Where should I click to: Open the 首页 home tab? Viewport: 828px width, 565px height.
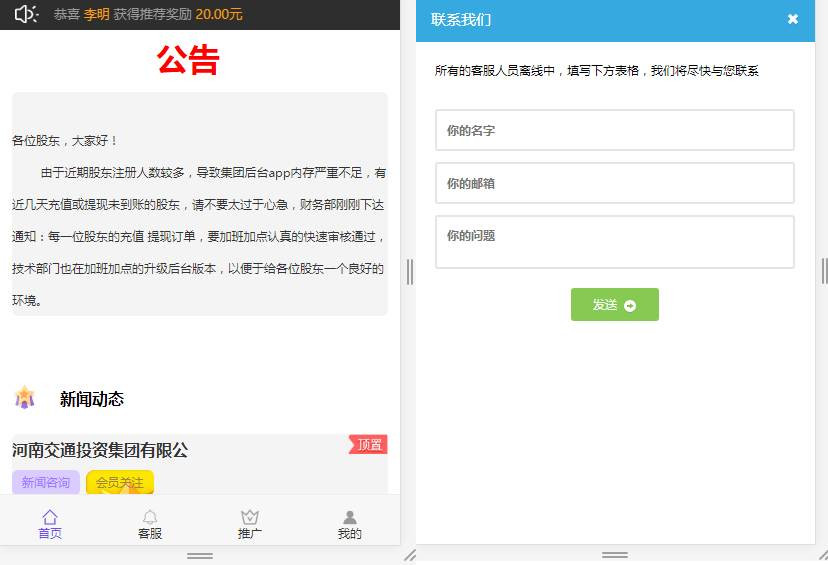coord(50,524)
